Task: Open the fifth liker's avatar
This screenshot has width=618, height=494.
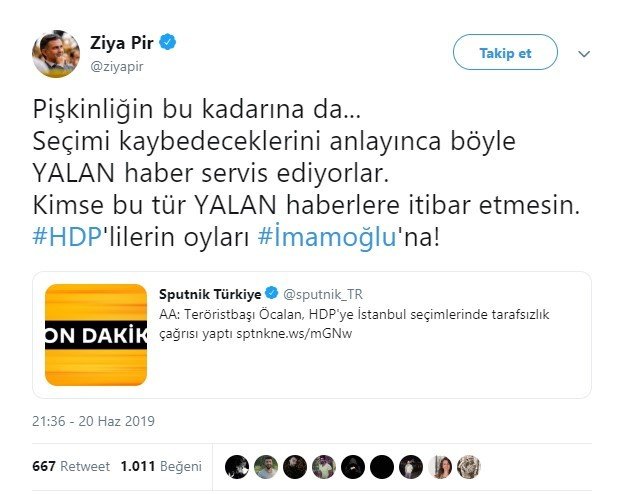Action: click(353, 467)
